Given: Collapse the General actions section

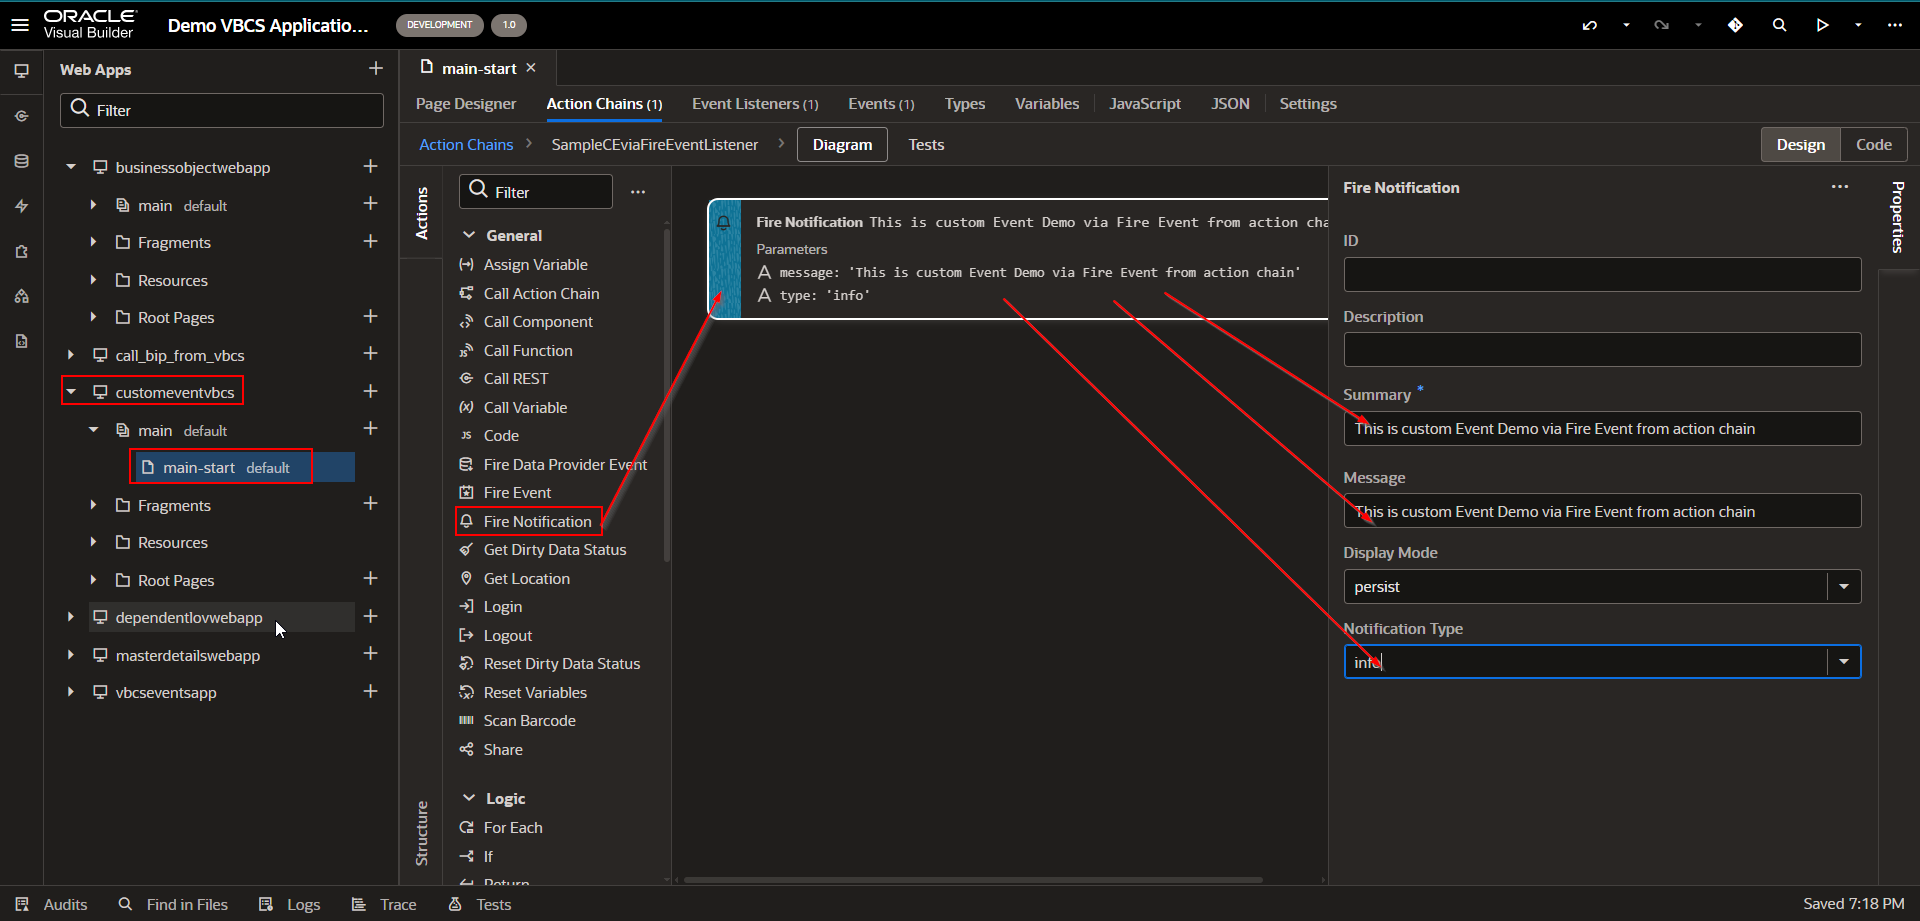Looking at the screenshot, I should pos(469,235).
